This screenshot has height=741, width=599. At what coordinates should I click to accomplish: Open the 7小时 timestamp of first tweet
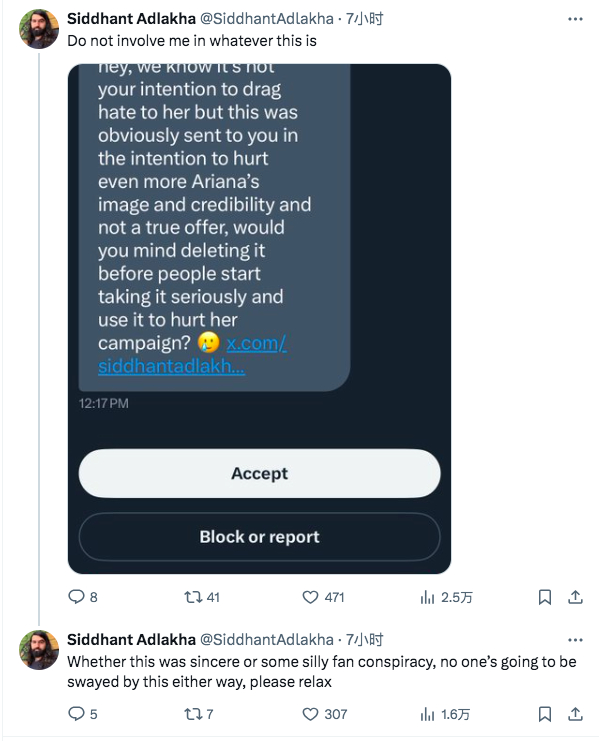364,18
